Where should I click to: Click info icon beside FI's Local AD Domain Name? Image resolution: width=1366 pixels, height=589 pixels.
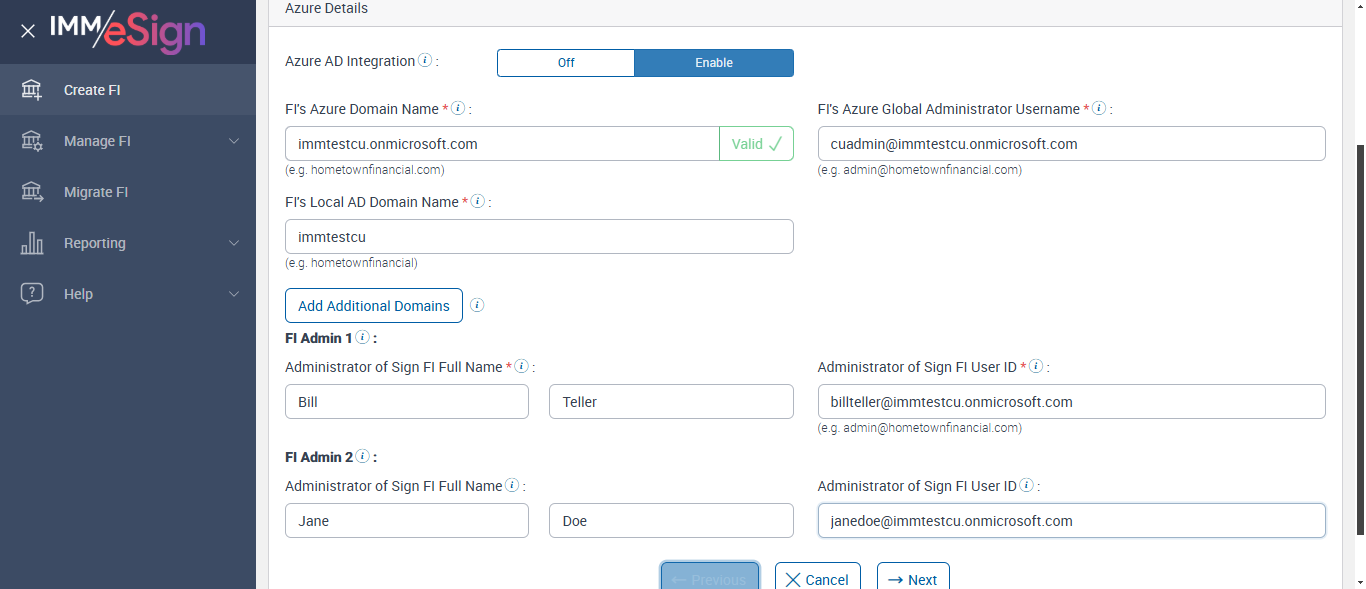[x=478, y=201]
